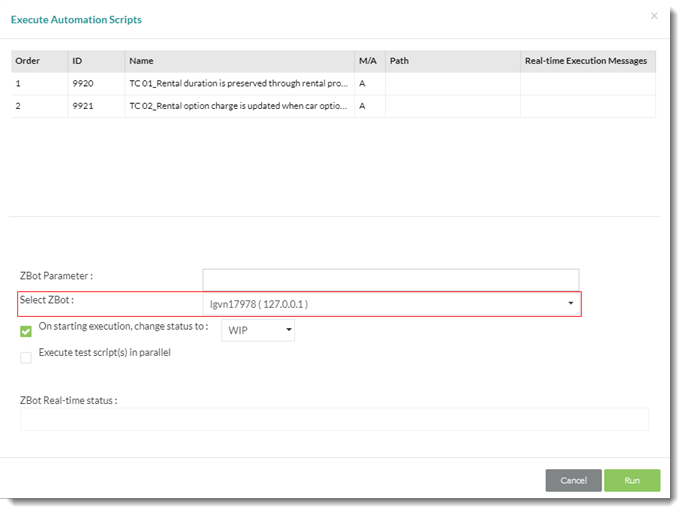
Task: Click the ID column header
Action: (x=77, y=61)
